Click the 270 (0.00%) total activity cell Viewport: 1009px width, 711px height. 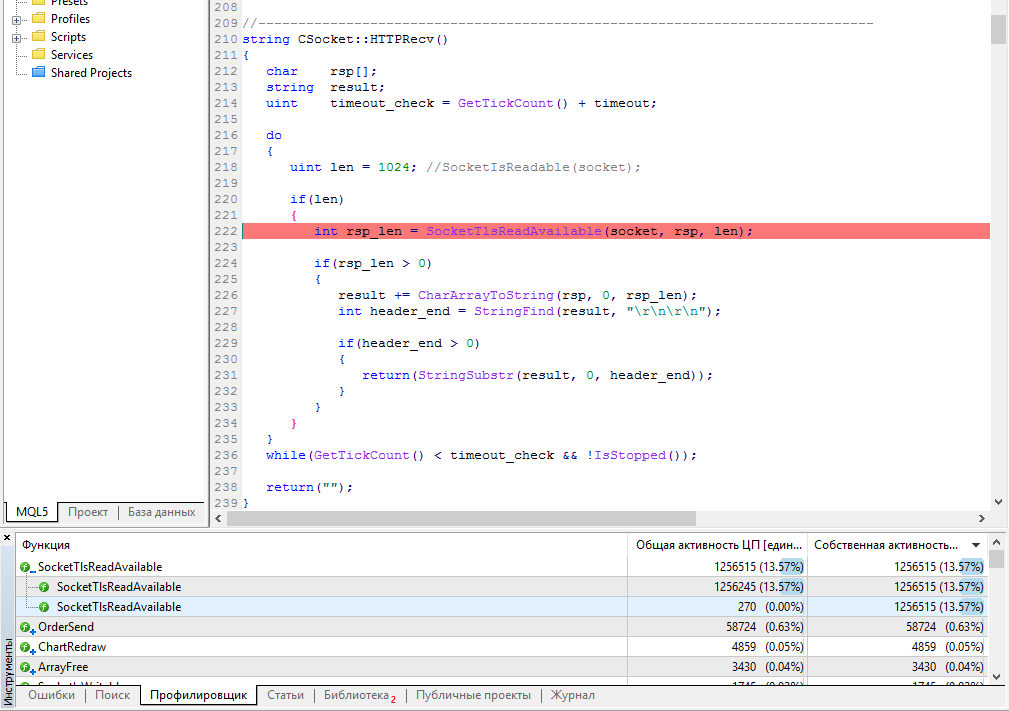point(717,607)
